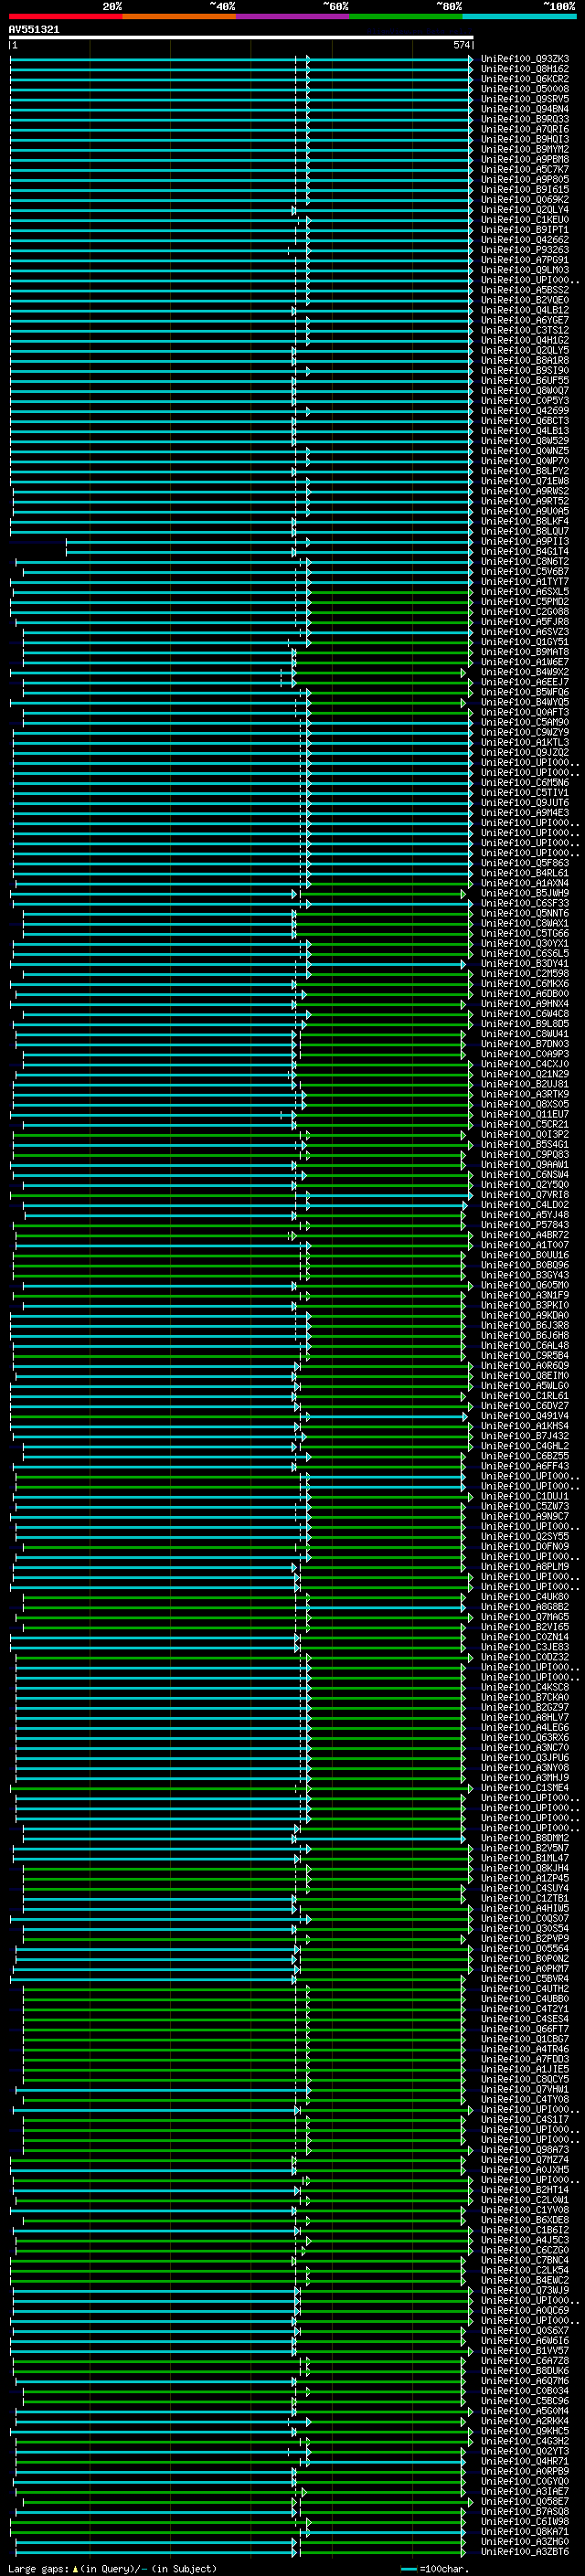Select the UniRef100_C3TS12 label
This screenshot has height=2576, width=585.
525,330
